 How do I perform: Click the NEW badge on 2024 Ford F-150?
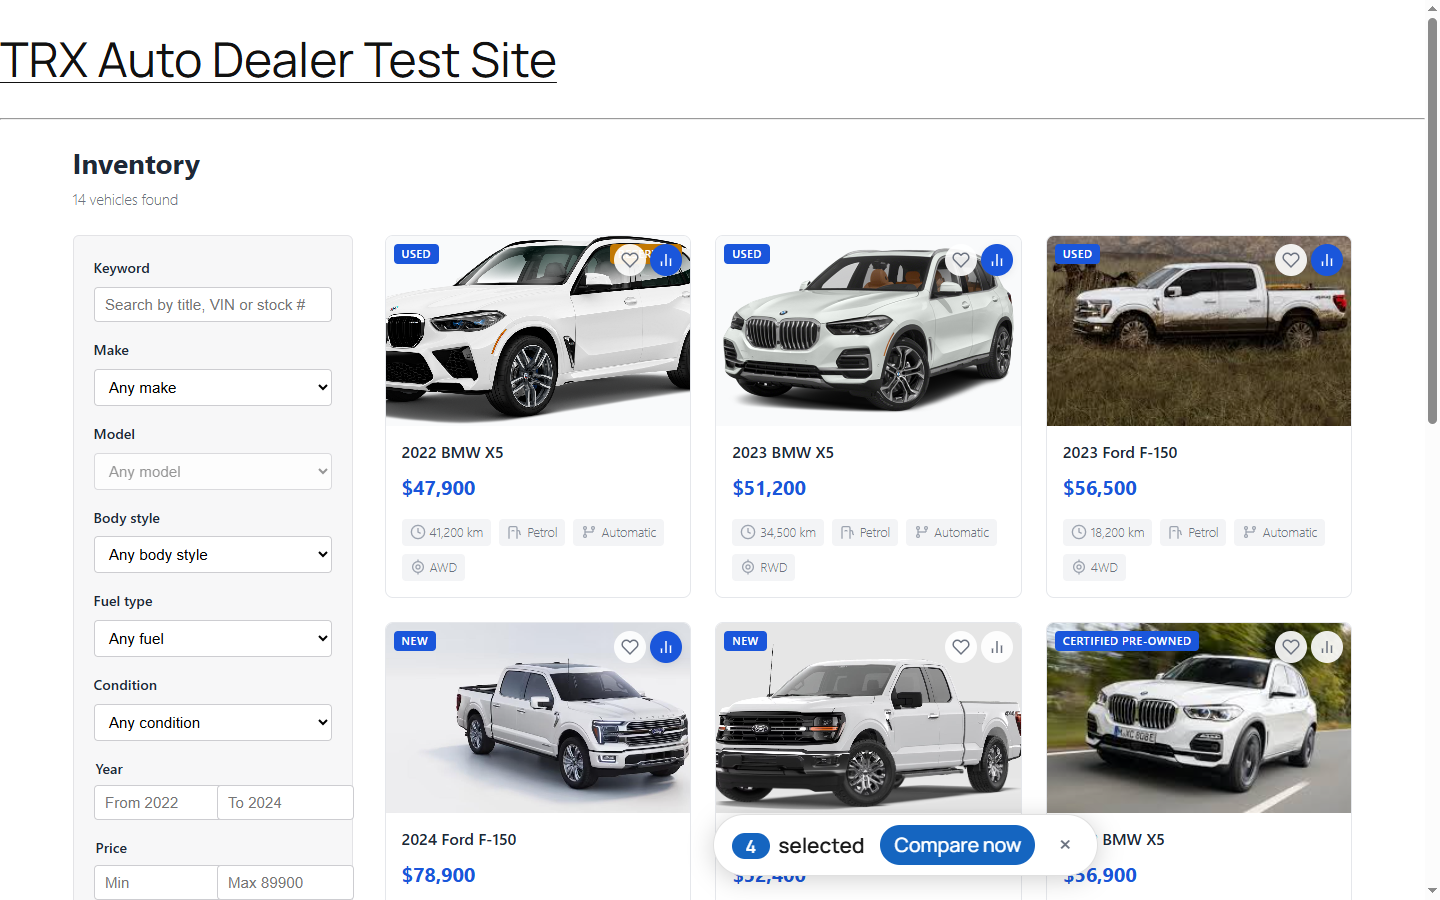click(415, 641)
